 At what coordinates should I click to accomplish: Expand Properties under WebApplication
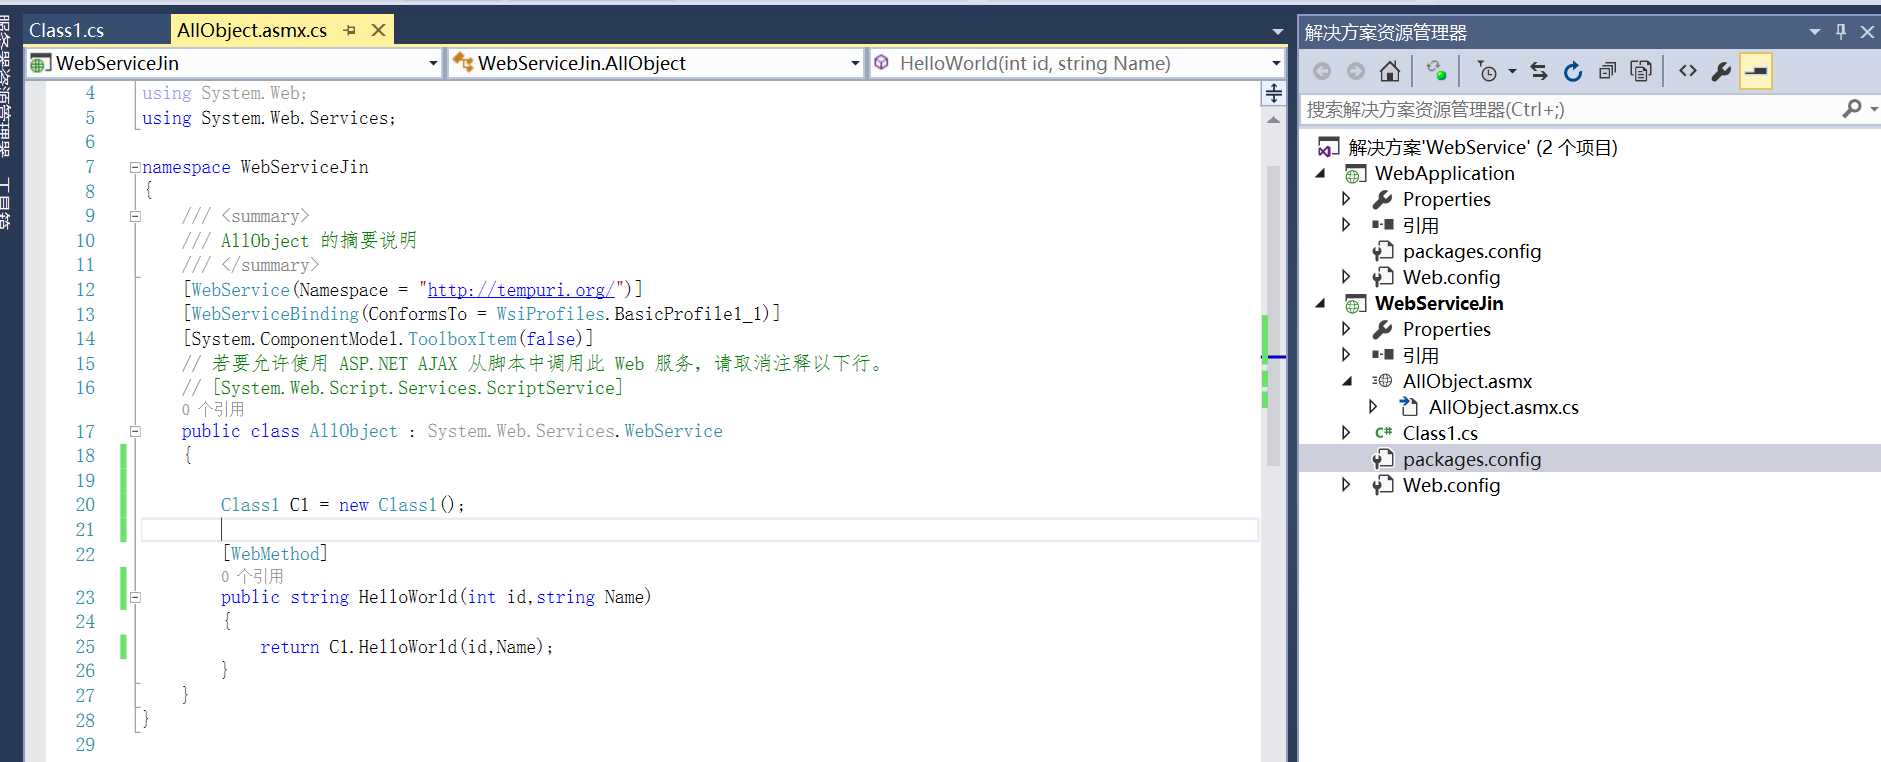pyautogui.click(x=1346, y=199)
